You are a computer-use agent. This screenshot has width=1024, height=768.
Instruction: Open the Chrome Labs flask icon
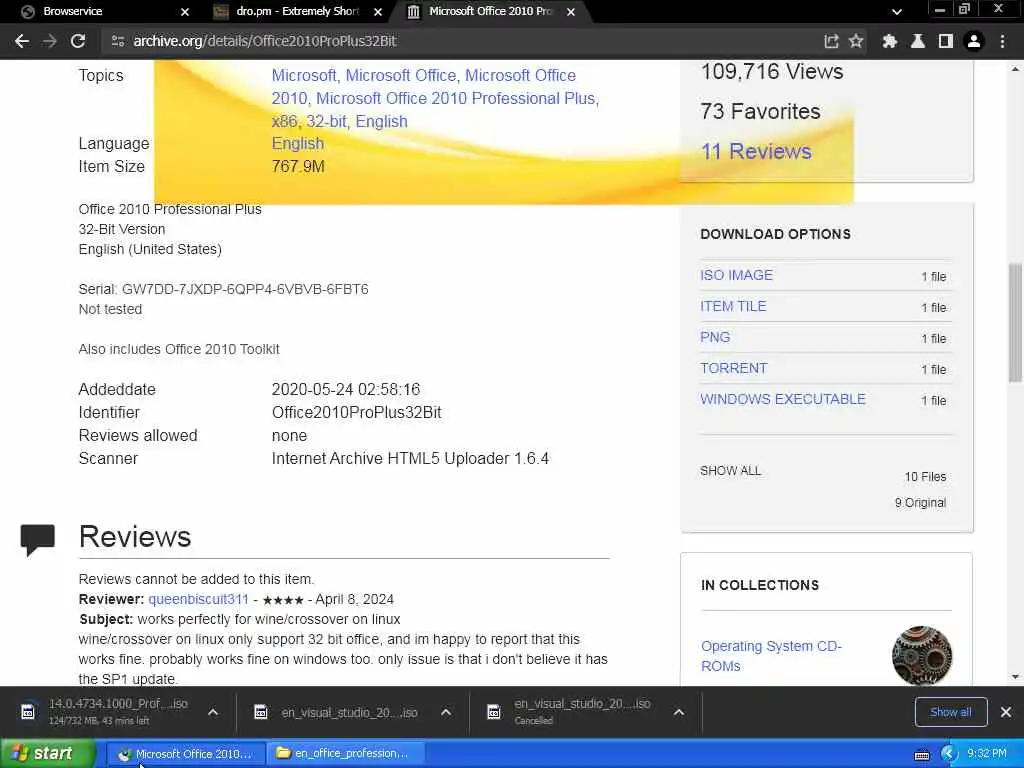click(x=918, y=41)
